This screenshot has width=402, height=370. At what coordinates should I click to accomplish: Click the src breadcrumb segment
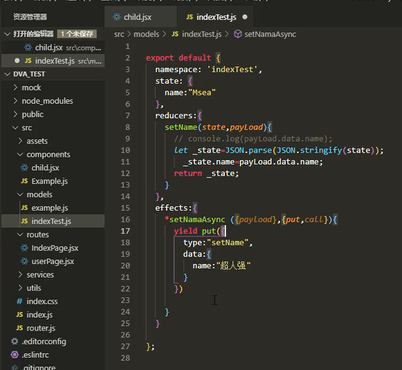click(x=119, y=34)
